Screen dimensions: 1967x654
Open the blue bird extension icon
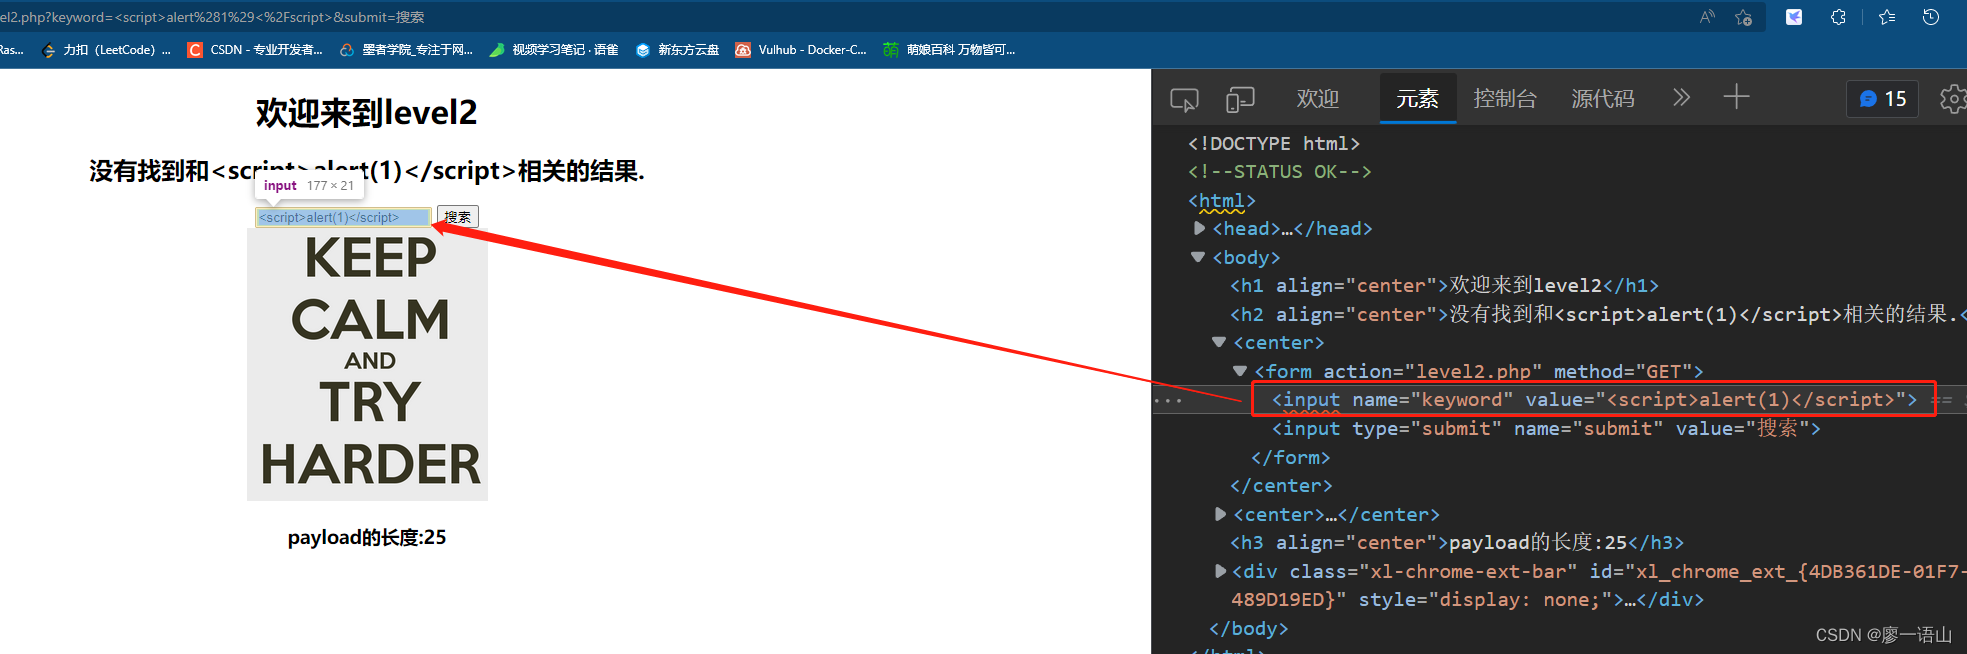1794,17
